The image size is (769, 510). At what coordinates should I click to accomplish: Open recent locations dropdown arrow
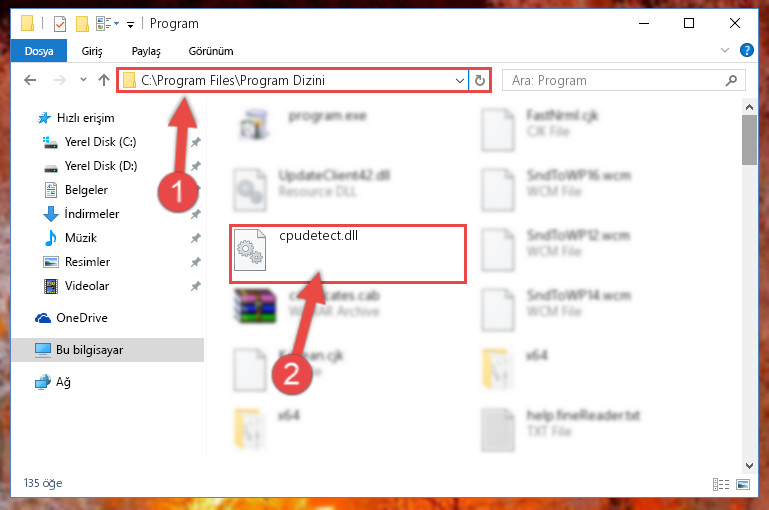83,79
